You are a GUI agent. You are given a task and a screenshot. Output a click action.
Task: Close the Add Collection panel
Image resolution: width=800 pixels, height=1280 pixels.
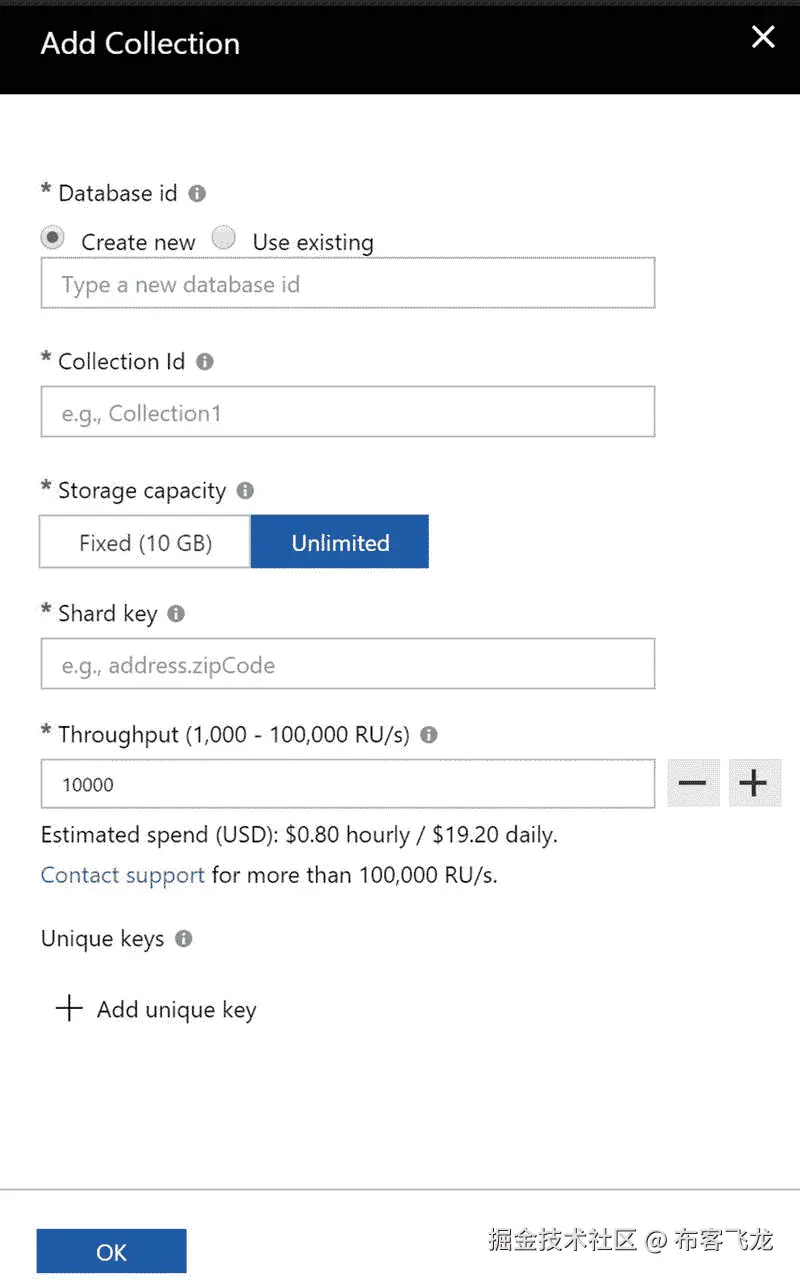tap(763, 37)
